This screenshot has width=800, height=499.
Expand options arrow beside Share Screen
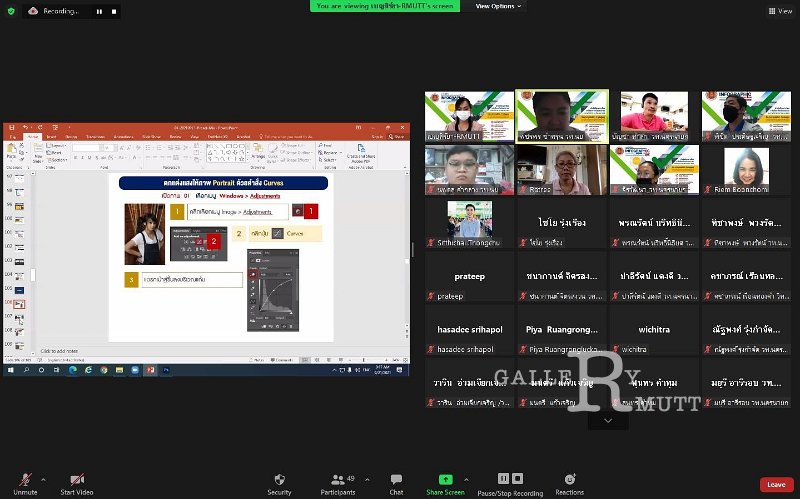tap(466, 480)
